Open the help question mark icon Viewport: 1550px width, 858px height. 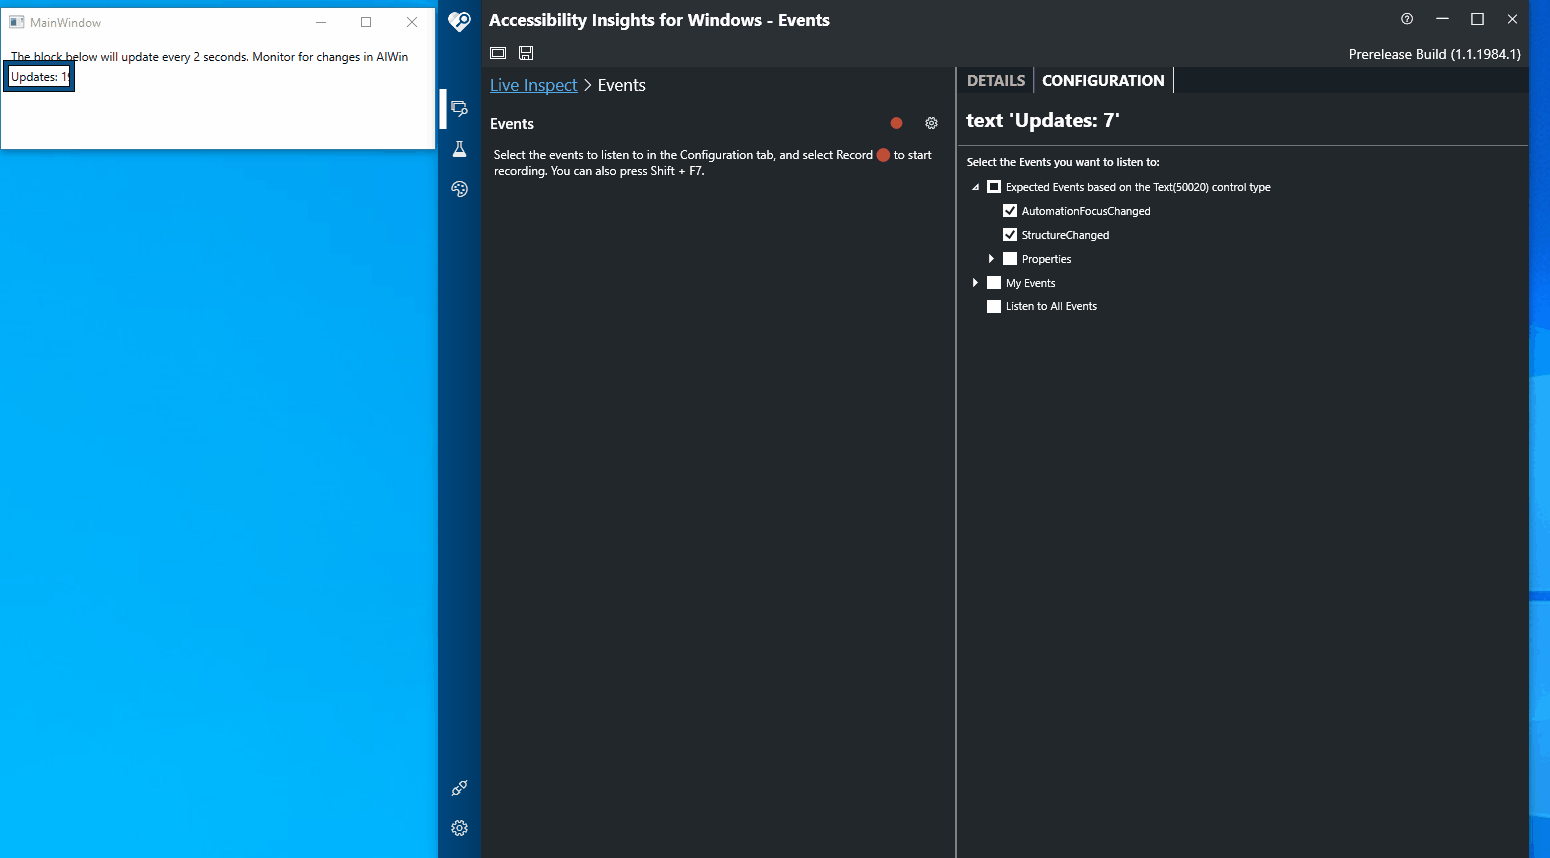click(1406, 19)
